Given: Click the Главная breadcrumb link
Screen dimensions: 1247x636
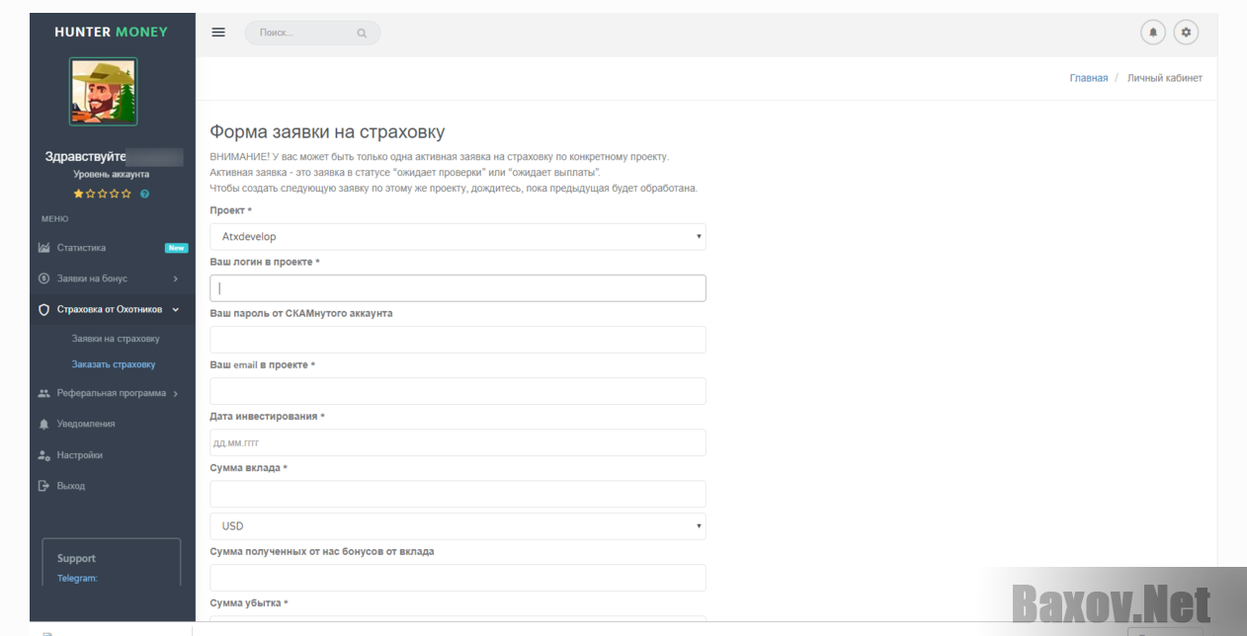Looking at the screenshot, I should coord(1088,78).
